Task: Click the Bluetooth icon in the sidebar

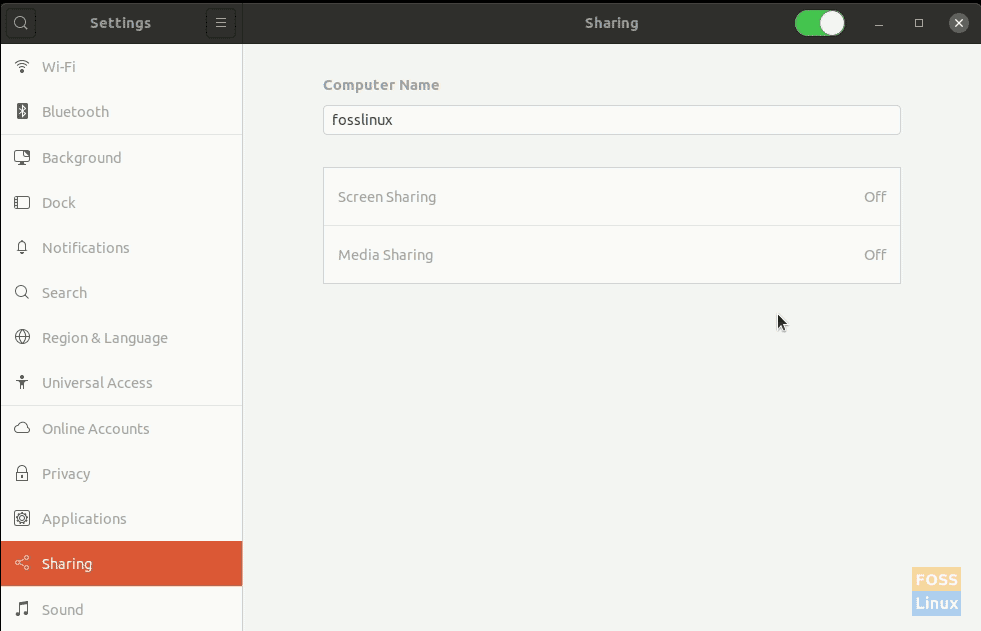Action: pos(21,111)
